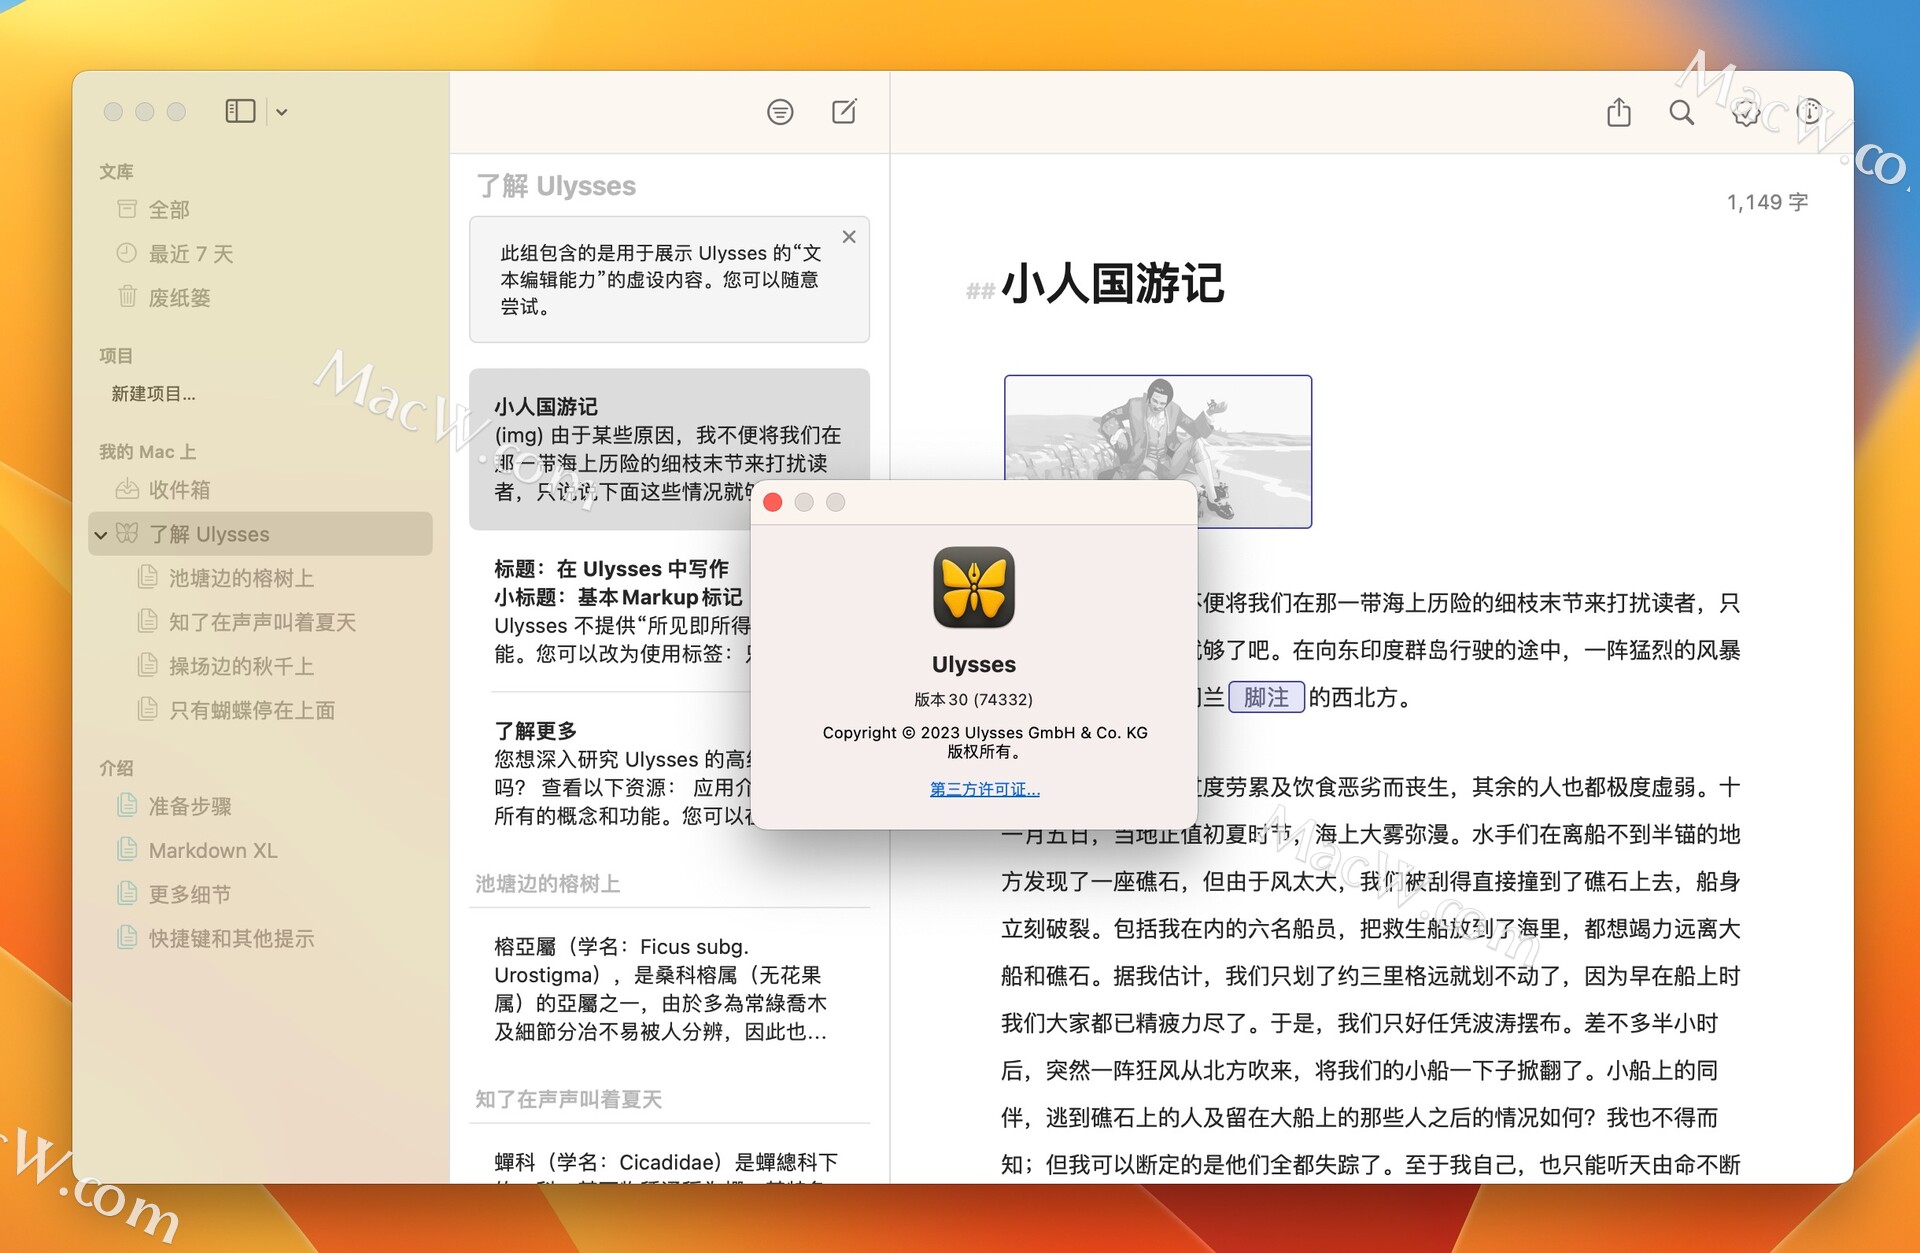
Task: Create a new sheet with compose icon
Action: pos(845,111)
